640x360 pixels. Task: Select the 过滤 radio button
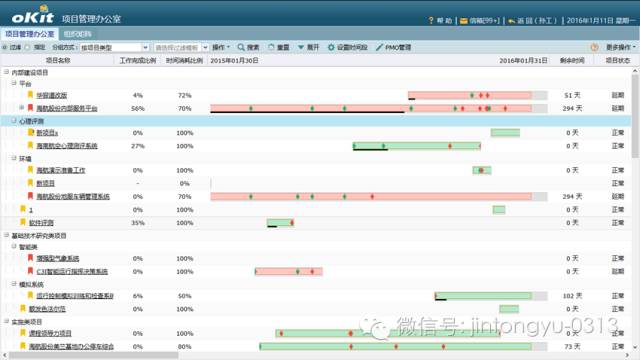[x=5, y=47]
